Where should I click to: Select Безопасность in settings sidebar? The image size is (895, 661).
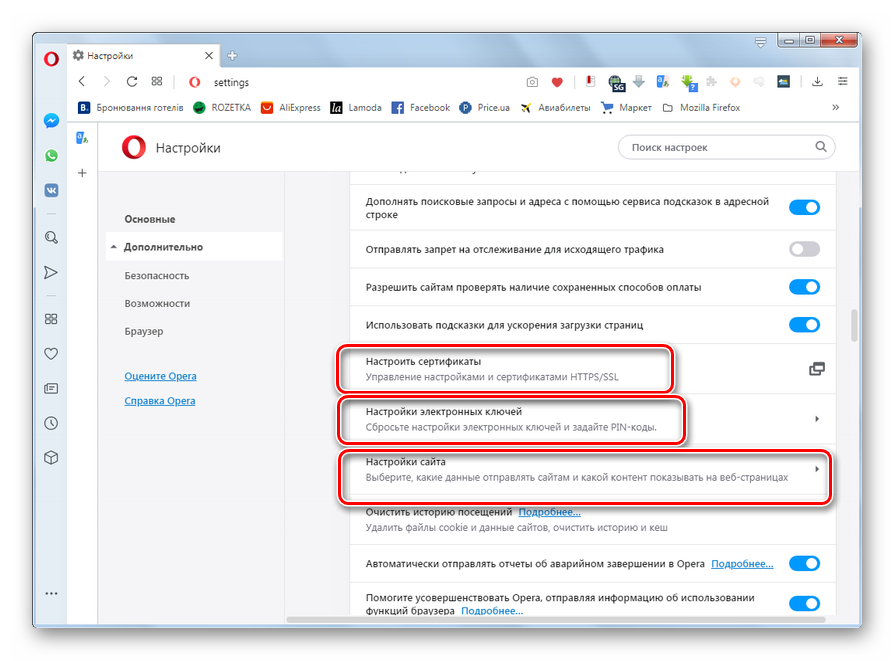click(x=156, y=276)
